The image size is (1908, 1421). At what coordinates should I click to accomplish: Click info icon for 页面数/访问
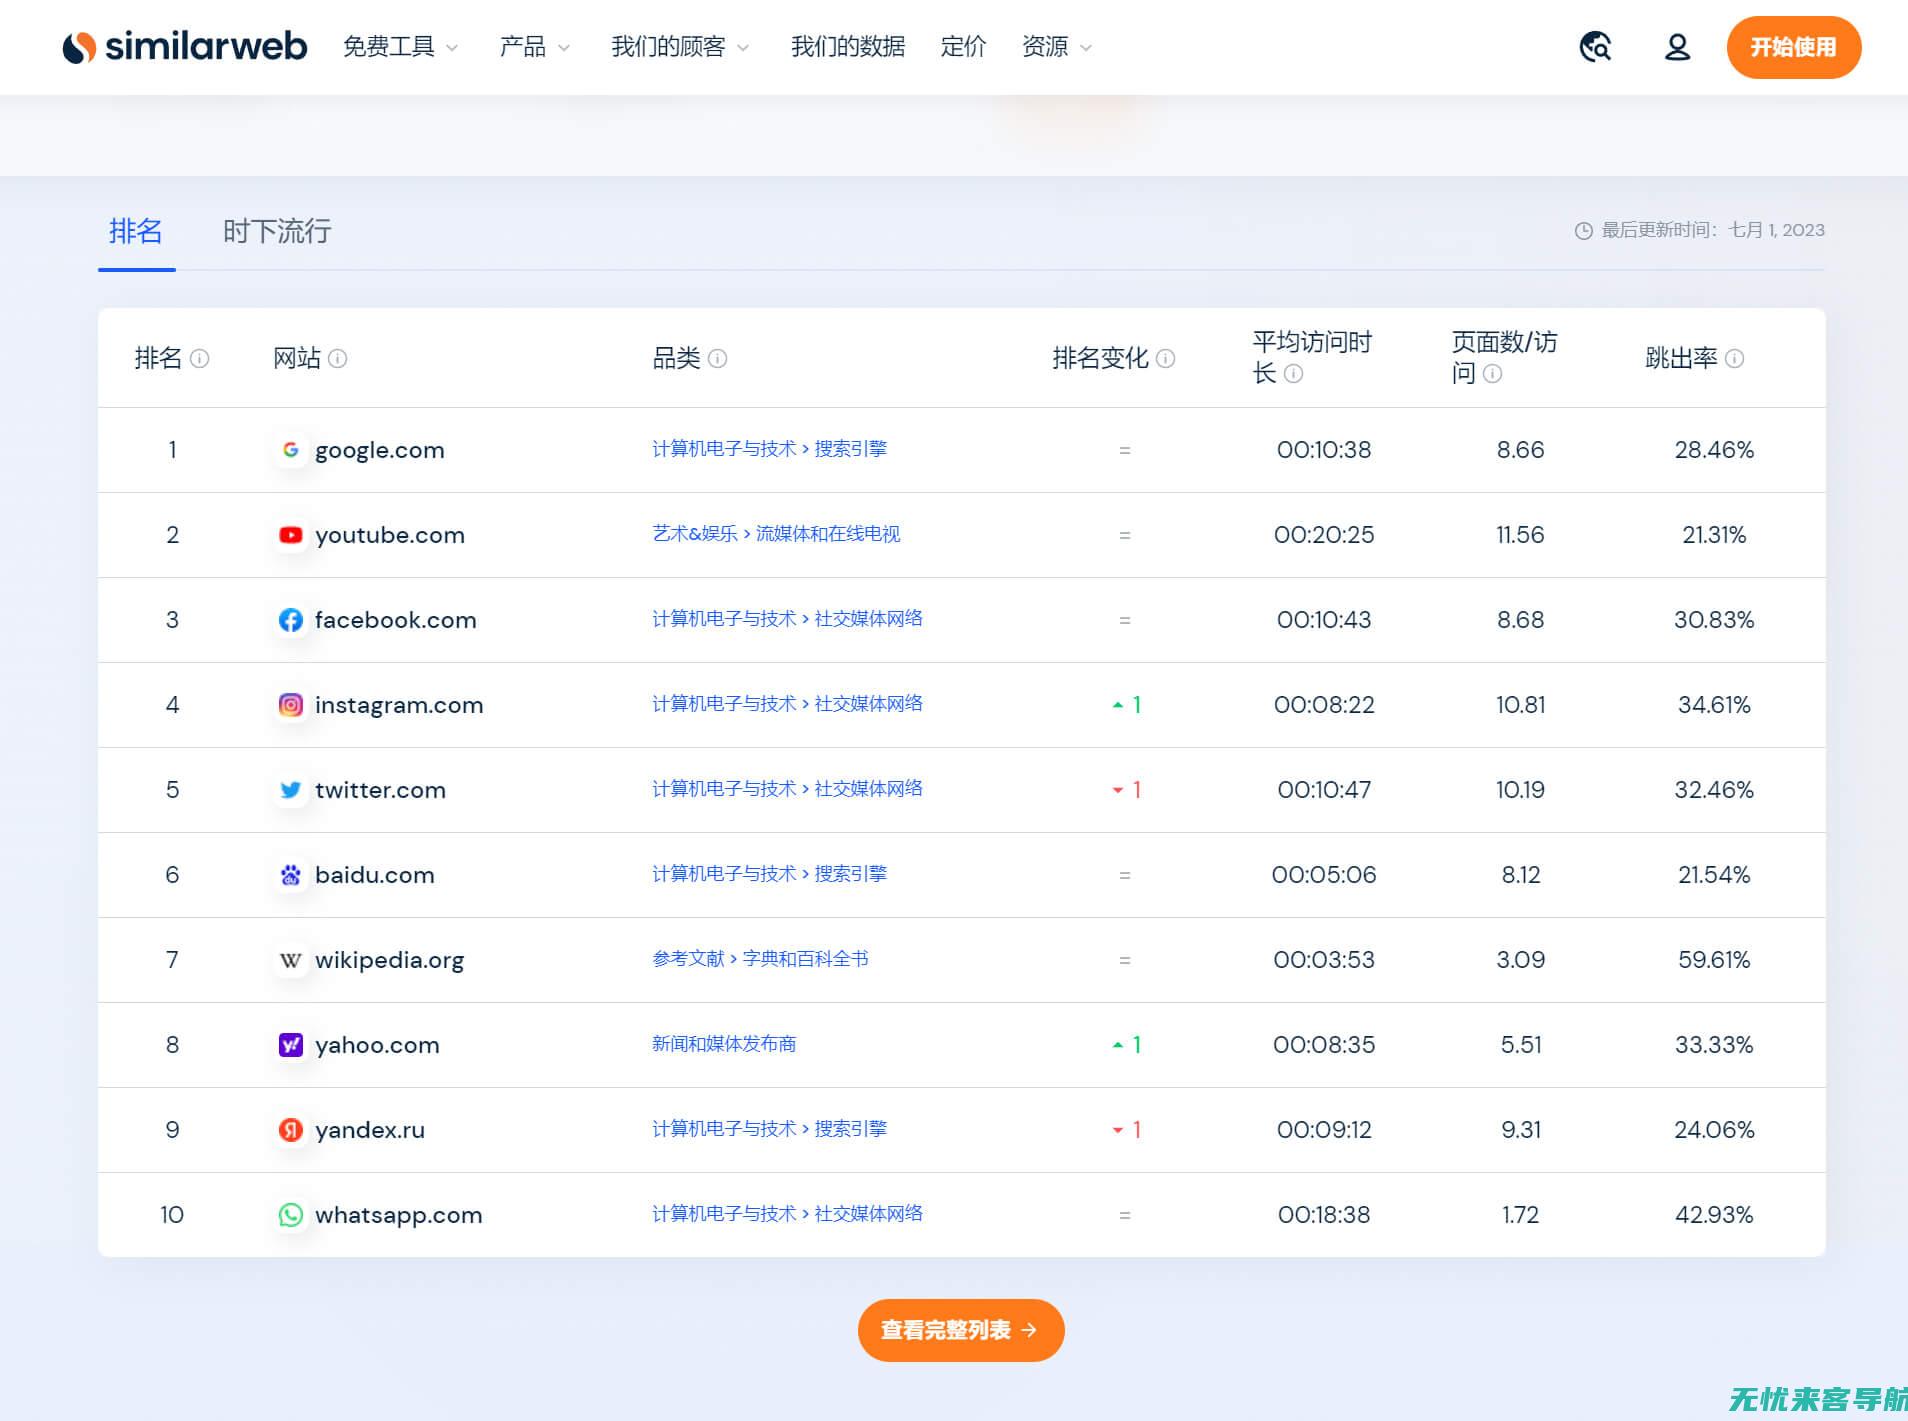(1493, 374)
